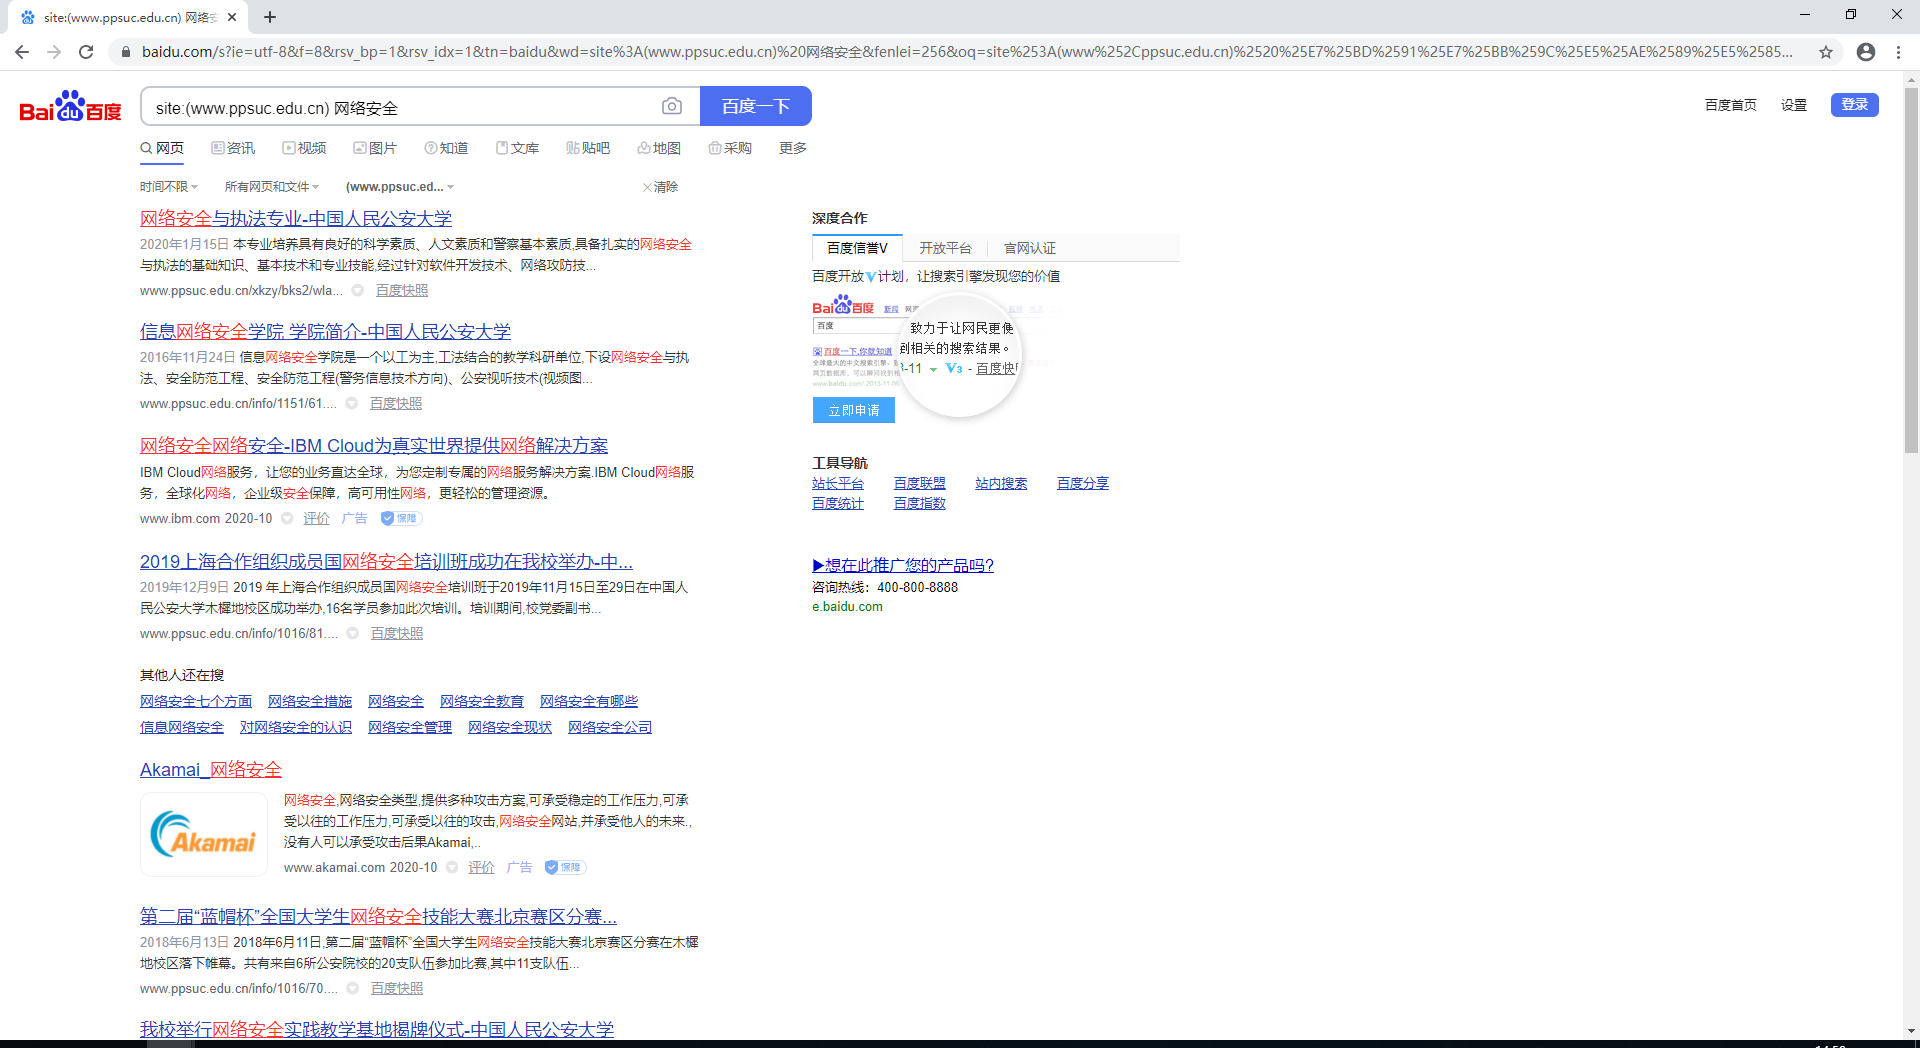Bookmark this page with star icon
This screenshot has width=1920, height=1048.
point(1826,52)
